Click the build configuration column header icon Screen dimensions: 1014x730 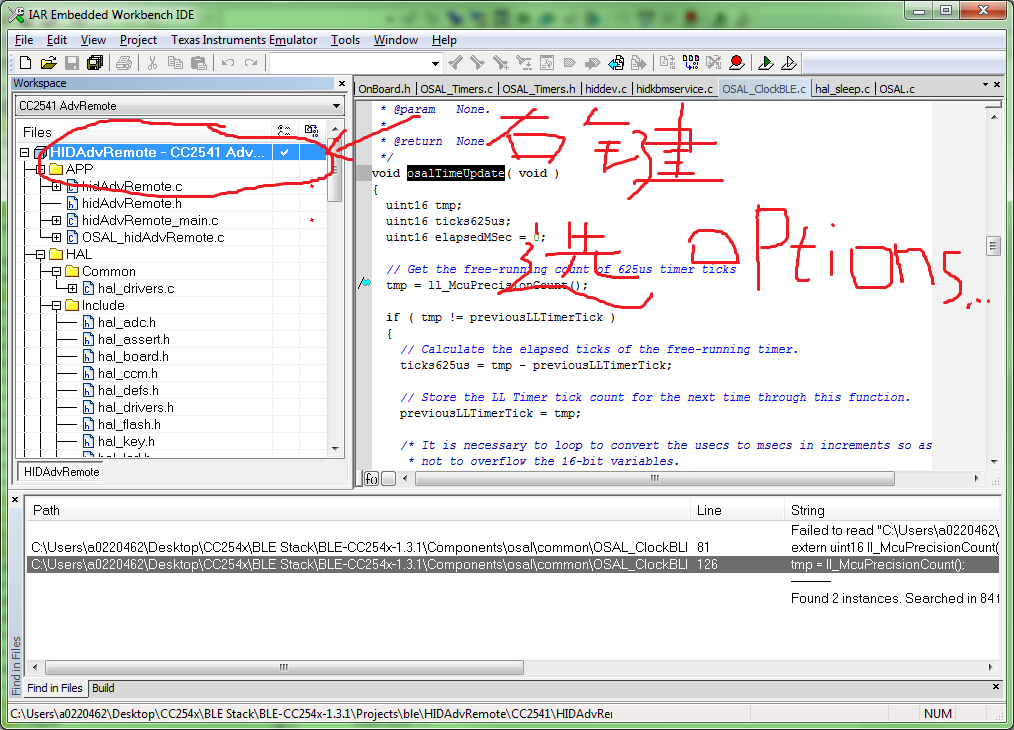click(x=284, y=131)
